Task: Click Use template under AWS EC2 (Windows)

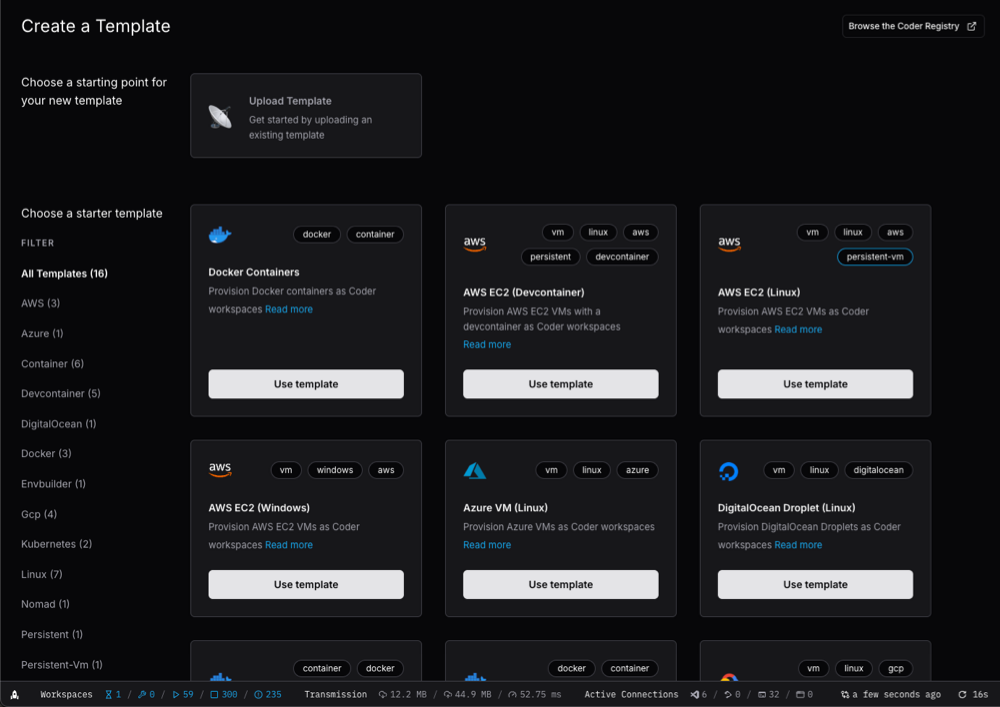Action: point(305,584)
